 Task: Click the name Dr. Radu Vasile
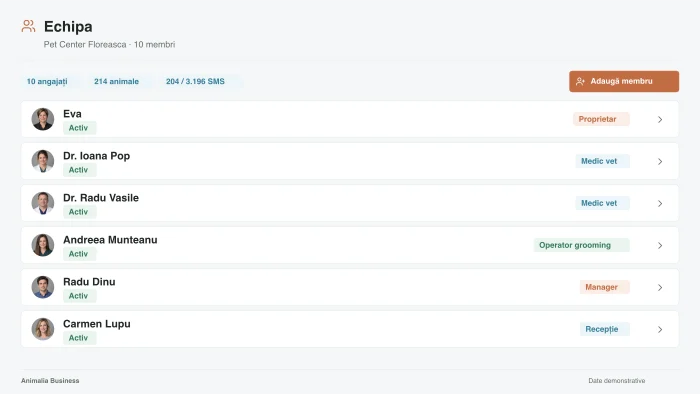pyautogui.click(x=101, y=198)
